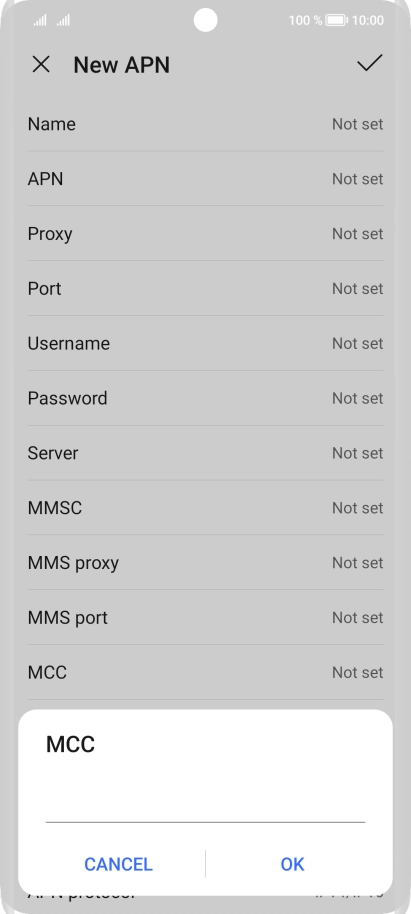Open the MMS port row
411x914 pixels.
tap(205, 617)
